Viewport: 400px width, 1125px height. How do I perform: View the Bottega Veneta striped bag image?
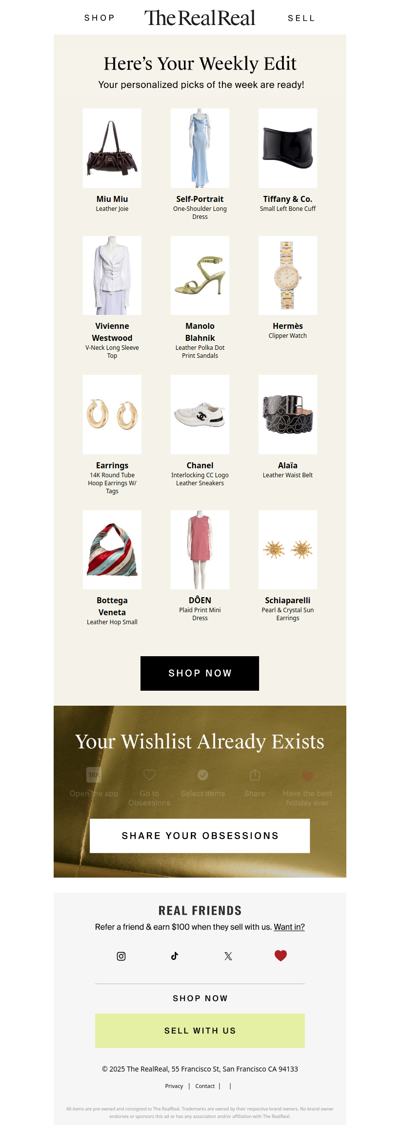click(112, 550)
